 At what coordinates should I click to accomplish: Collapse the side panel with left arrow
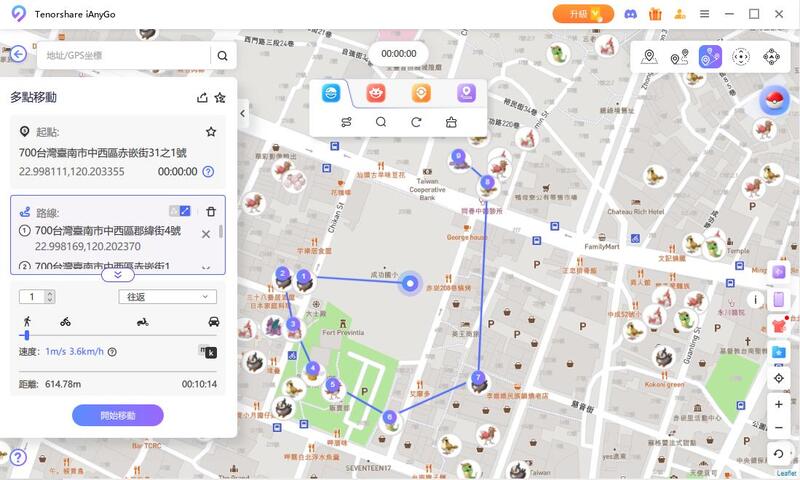243,114
